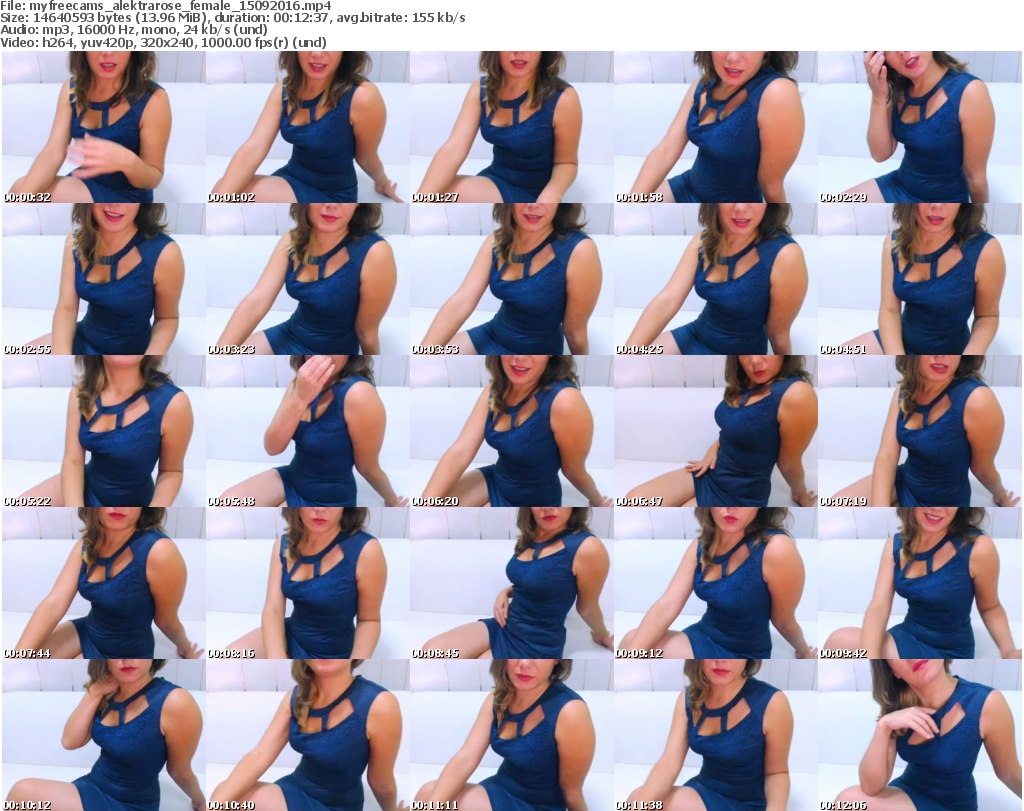Choose the thumbnail timestamped 00:05:22
The width and height of the screenshot is (1024, 811).
(104, 431)
